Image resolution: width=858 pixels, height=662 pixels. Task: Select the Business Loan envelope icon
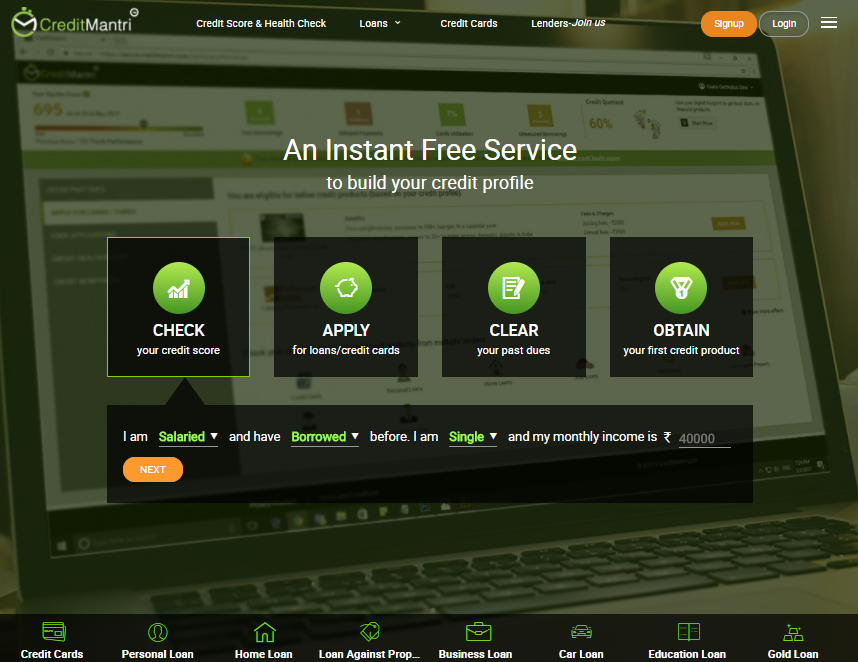(x=475, y=632)
